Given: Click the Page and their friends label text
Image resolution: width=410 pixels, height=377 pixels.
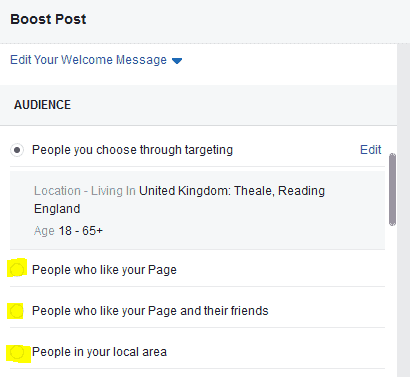Looking at the screenshot, I should pos(150,311).
